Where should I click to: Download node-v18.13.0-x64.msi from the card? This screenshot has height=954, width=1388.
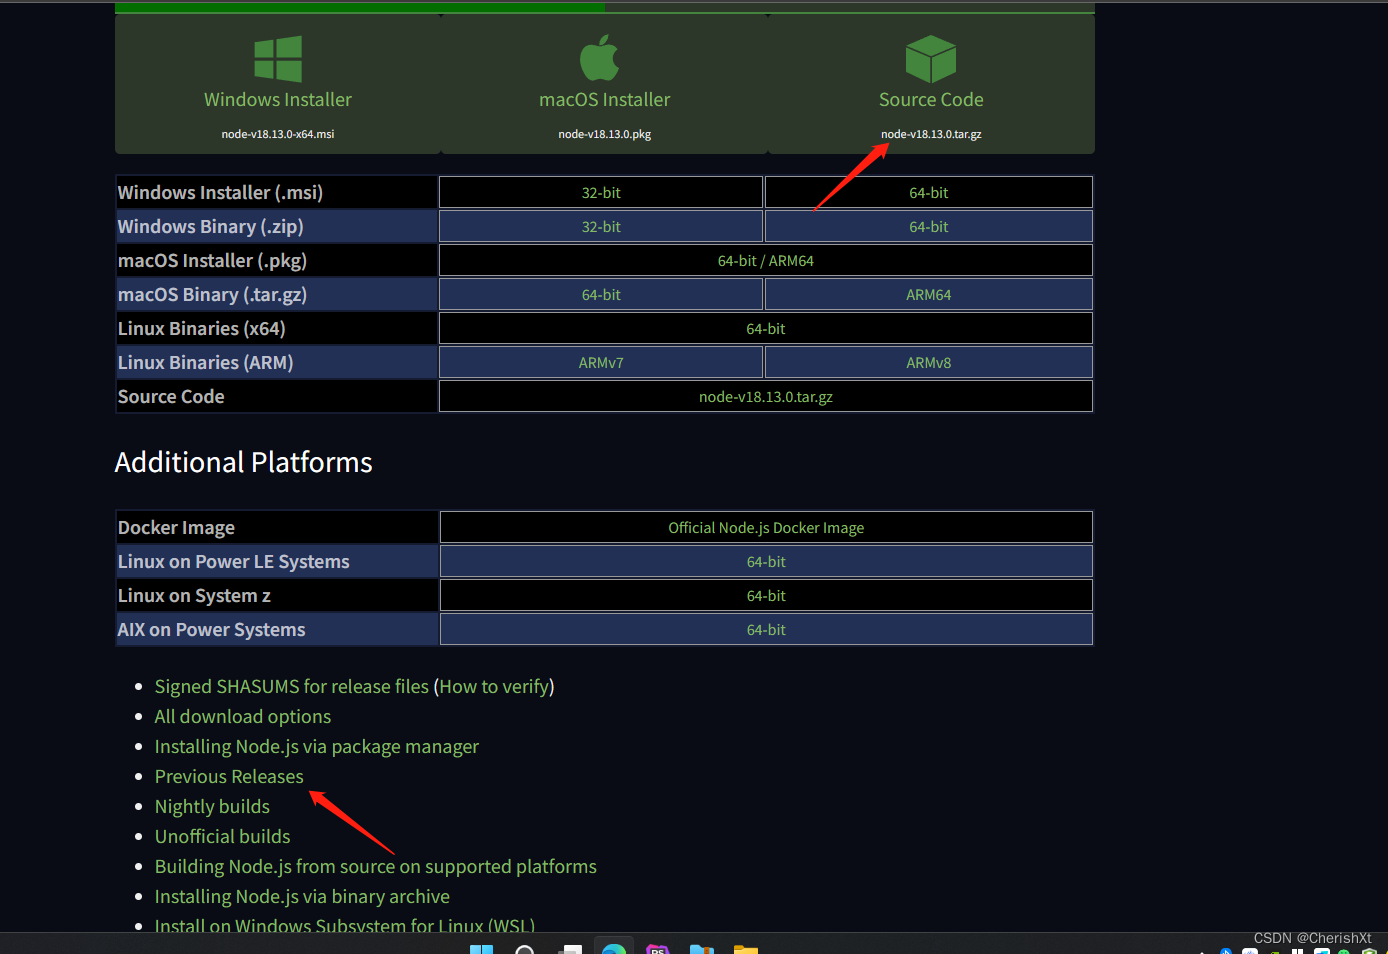click(x=278, y=134)
